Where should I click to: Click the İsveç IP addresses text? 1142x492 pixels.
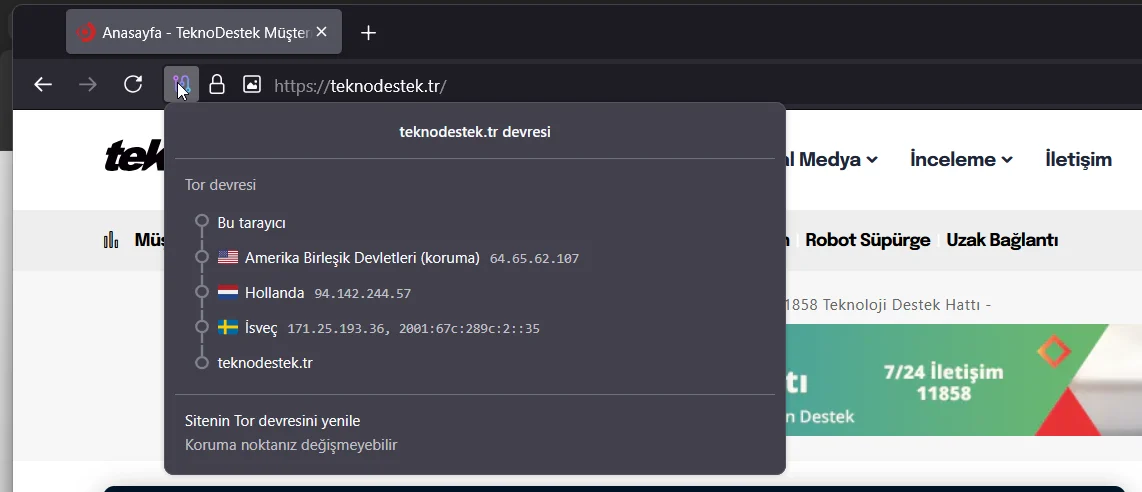[414, 329]
